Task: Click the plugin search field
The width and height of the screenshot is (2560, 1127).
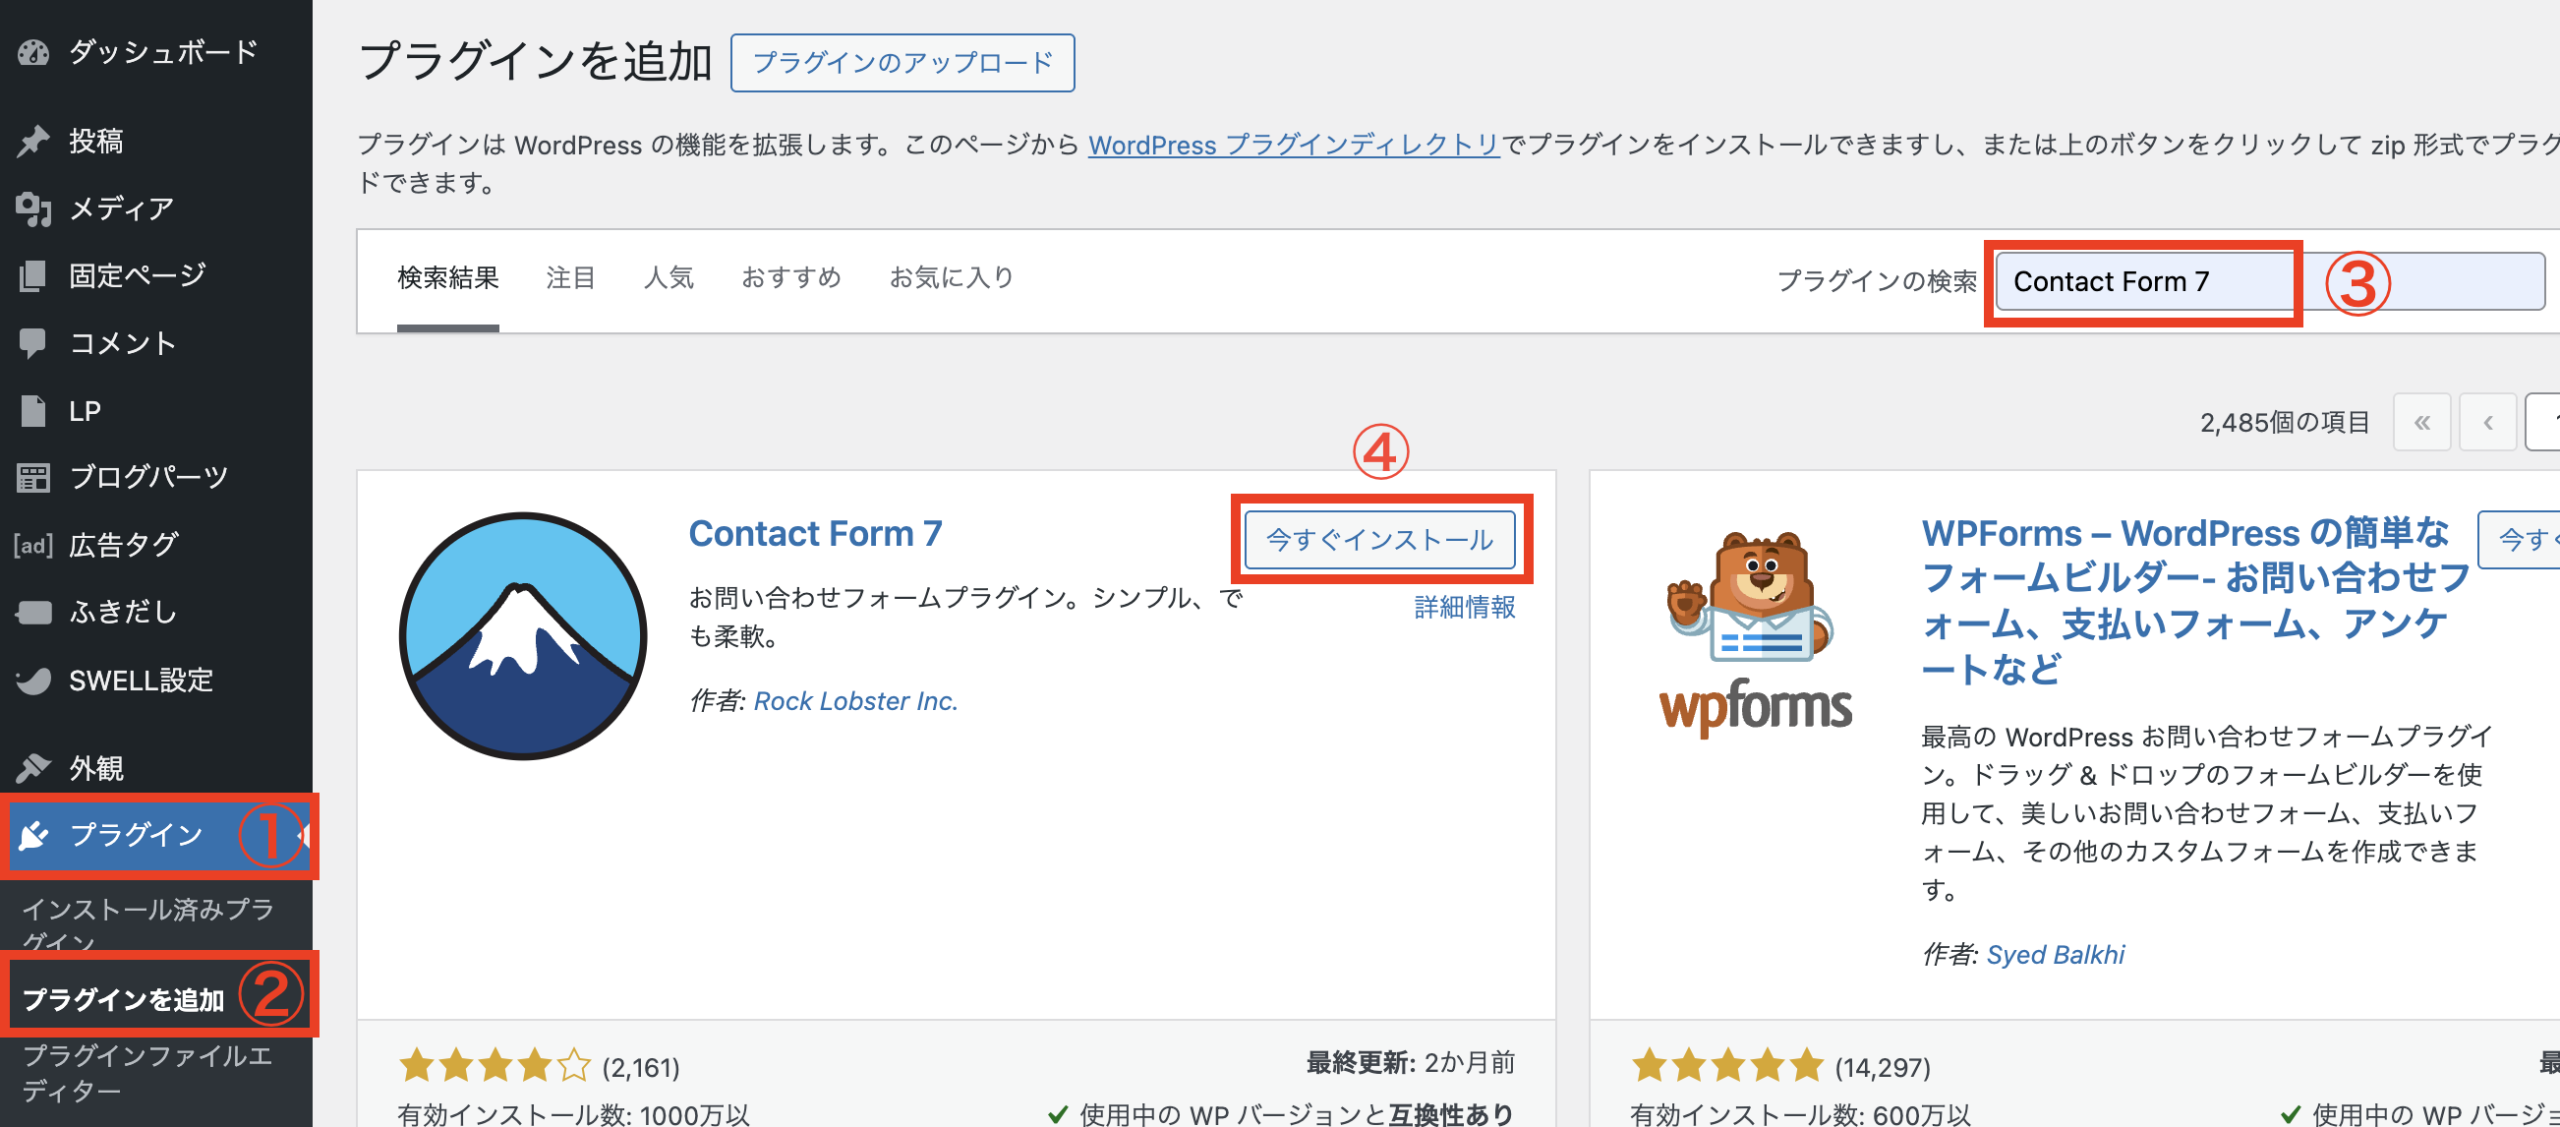Action: [x=2270, y=282]
